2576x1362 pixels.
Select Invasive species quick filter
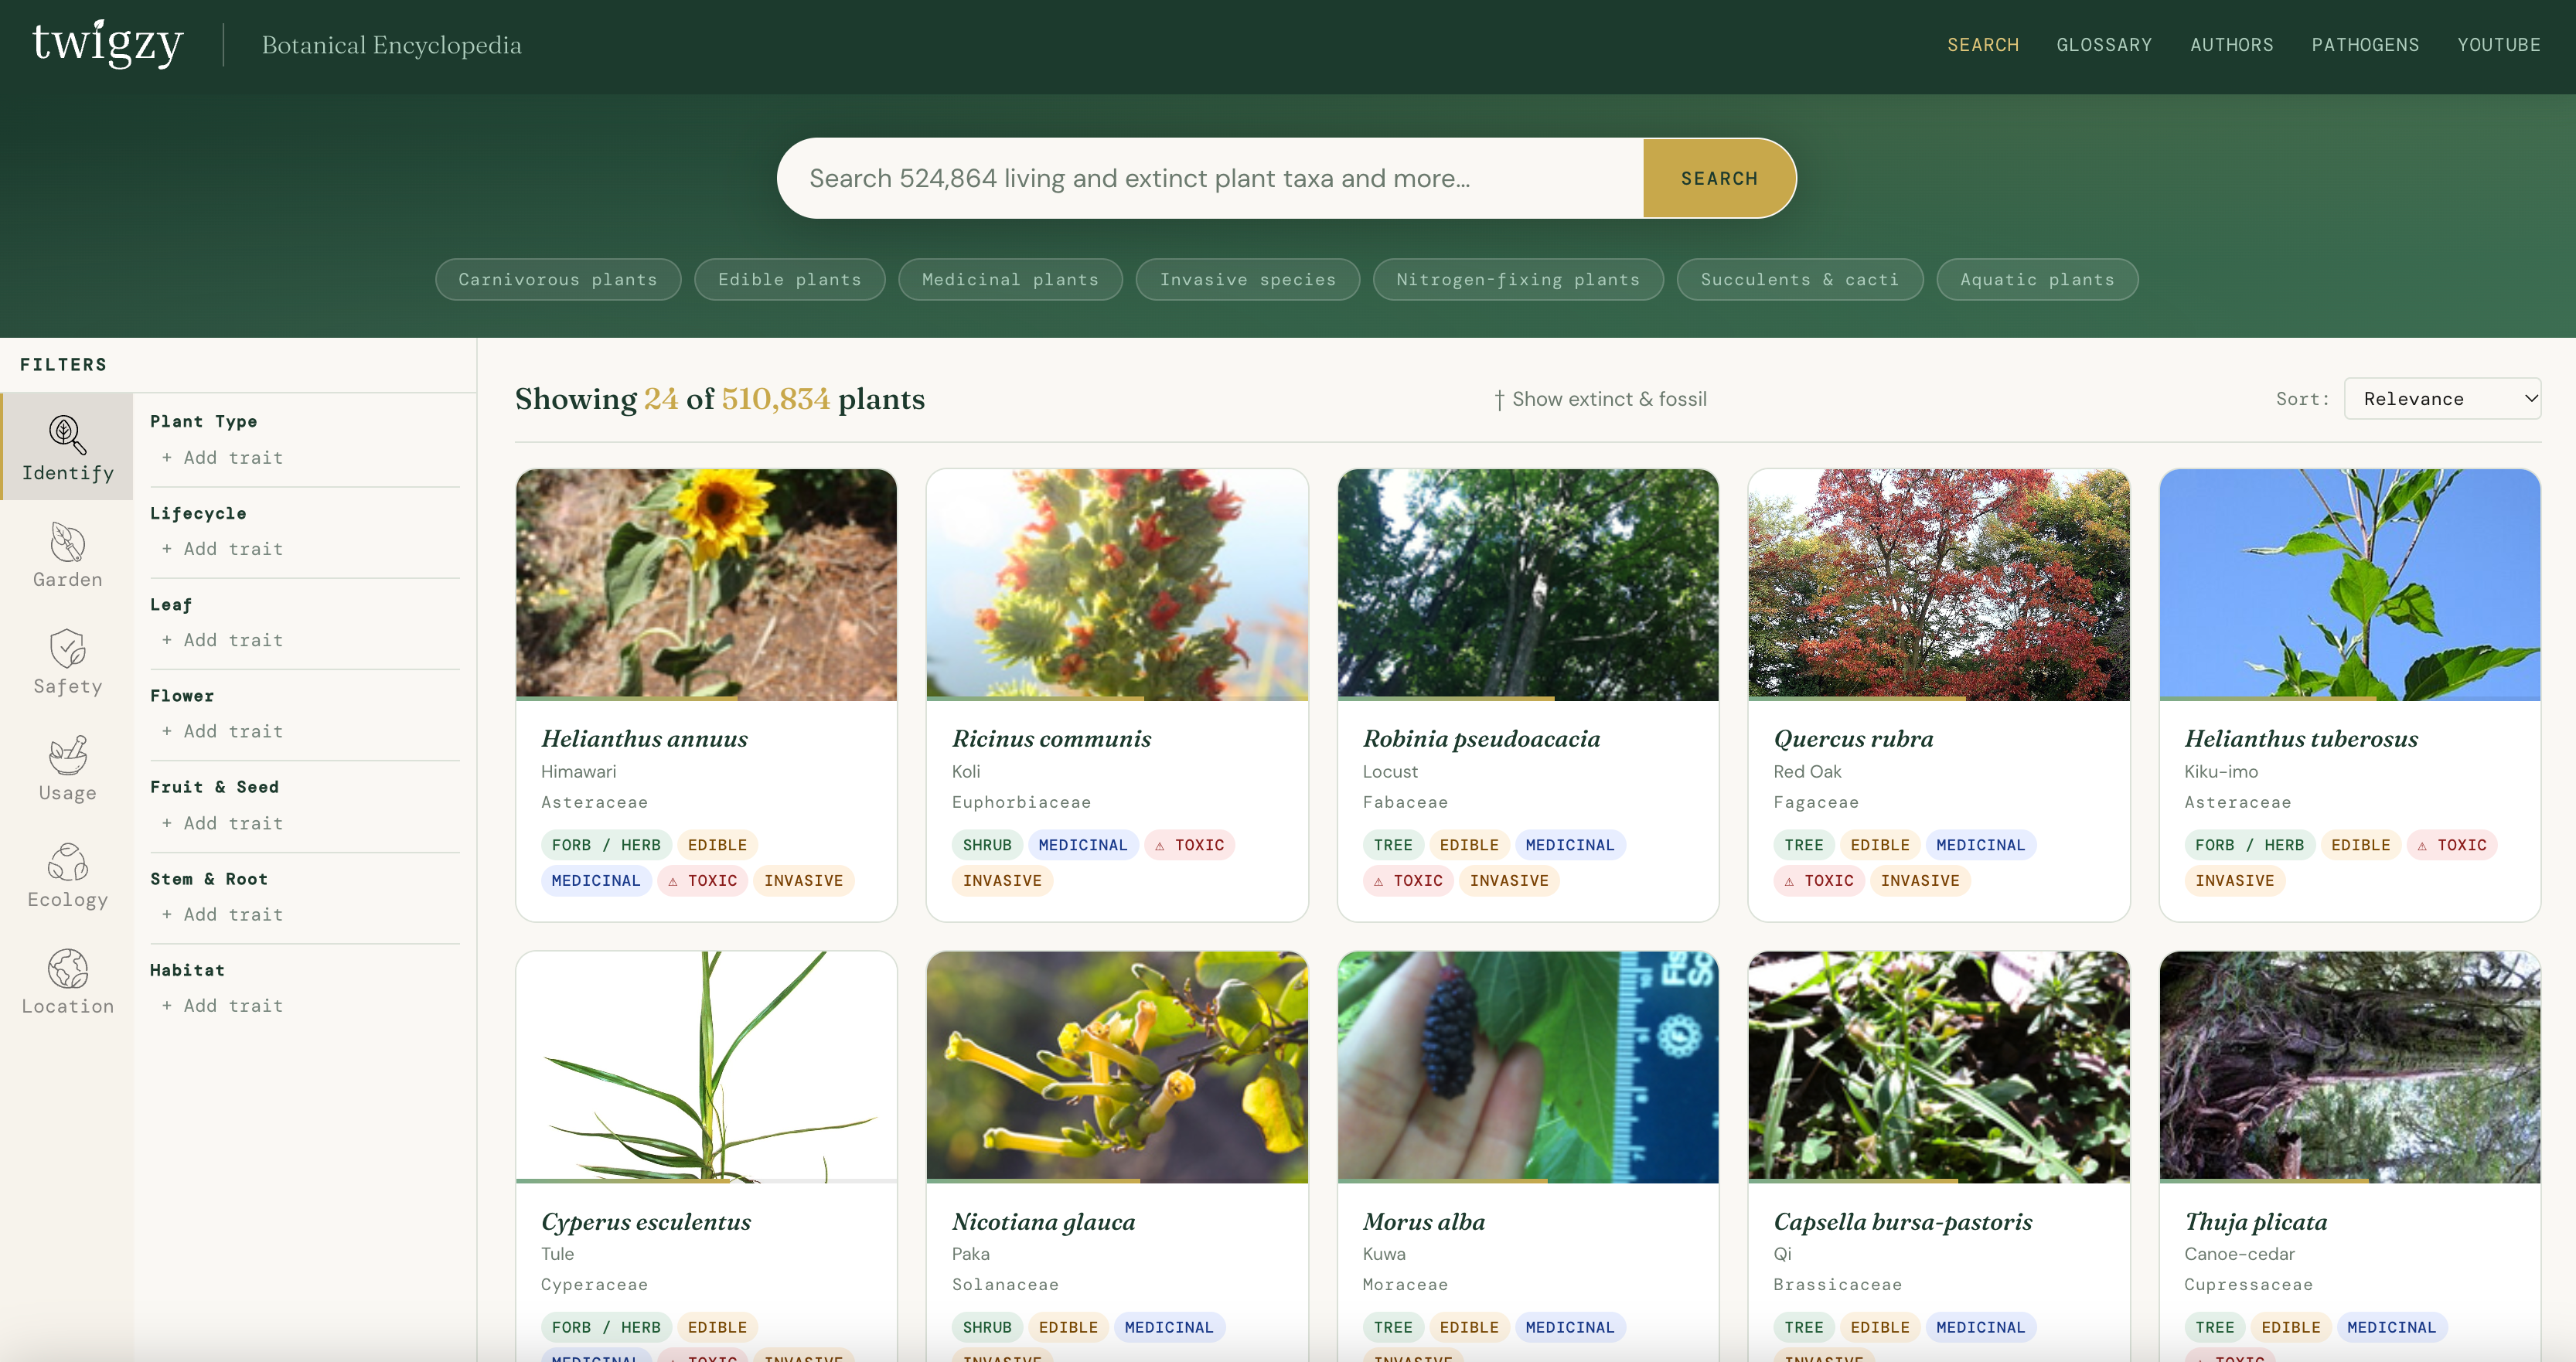point(1247,279)
